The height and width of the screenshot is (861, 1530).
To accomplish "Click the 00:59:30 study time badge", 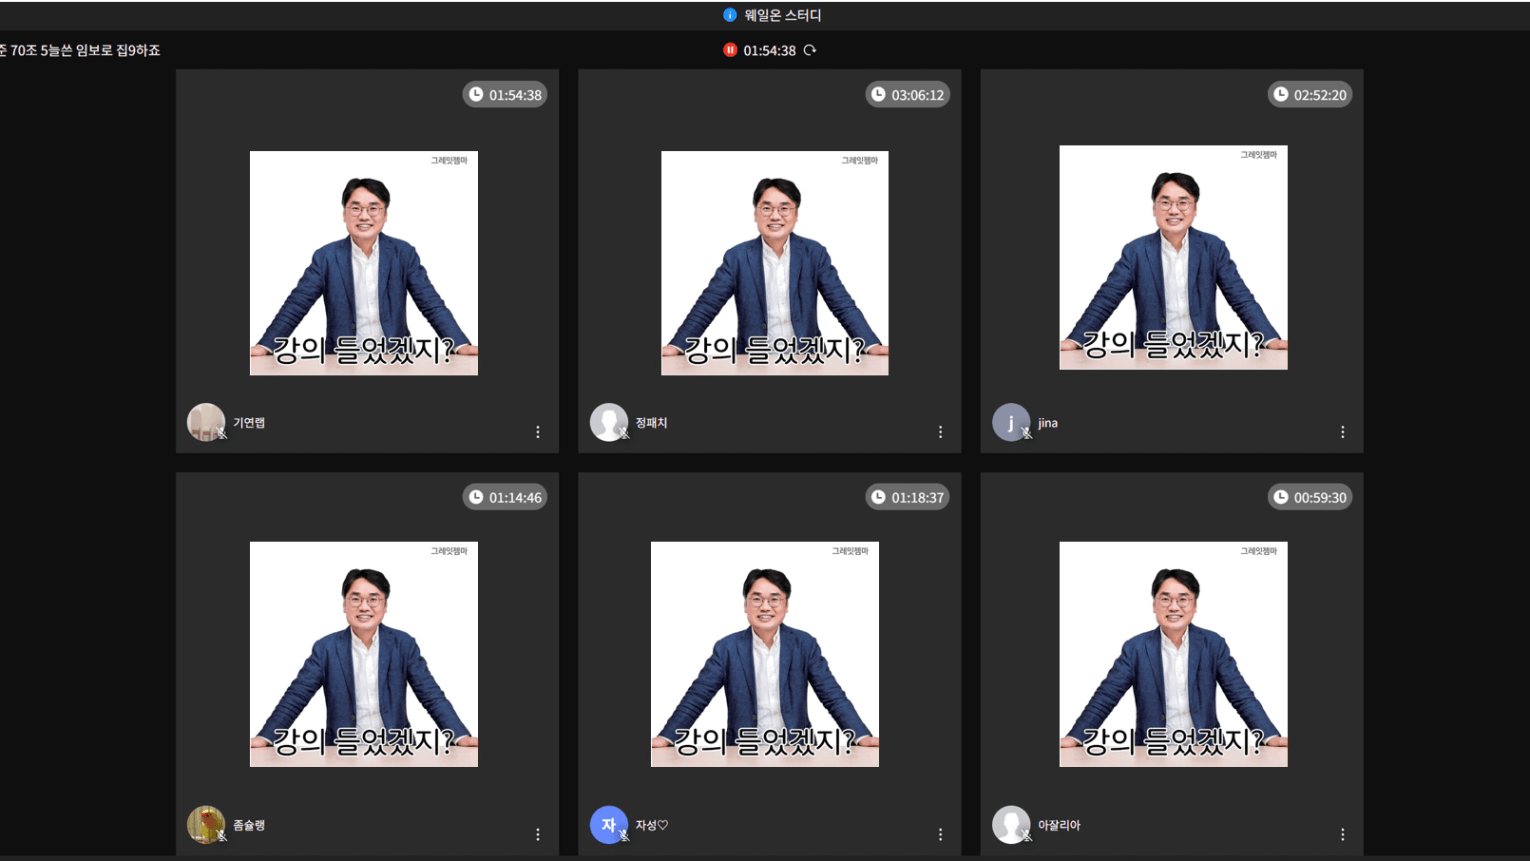I will coord(1310,497).
